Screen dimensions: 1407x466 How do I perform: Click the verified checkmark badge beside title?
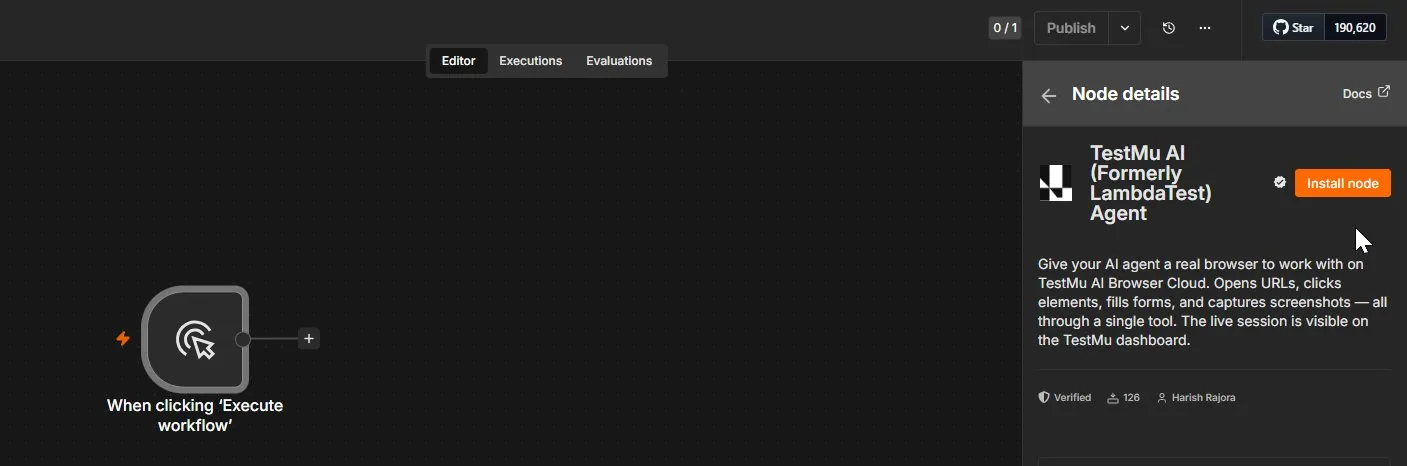(x=1279, y=183)
